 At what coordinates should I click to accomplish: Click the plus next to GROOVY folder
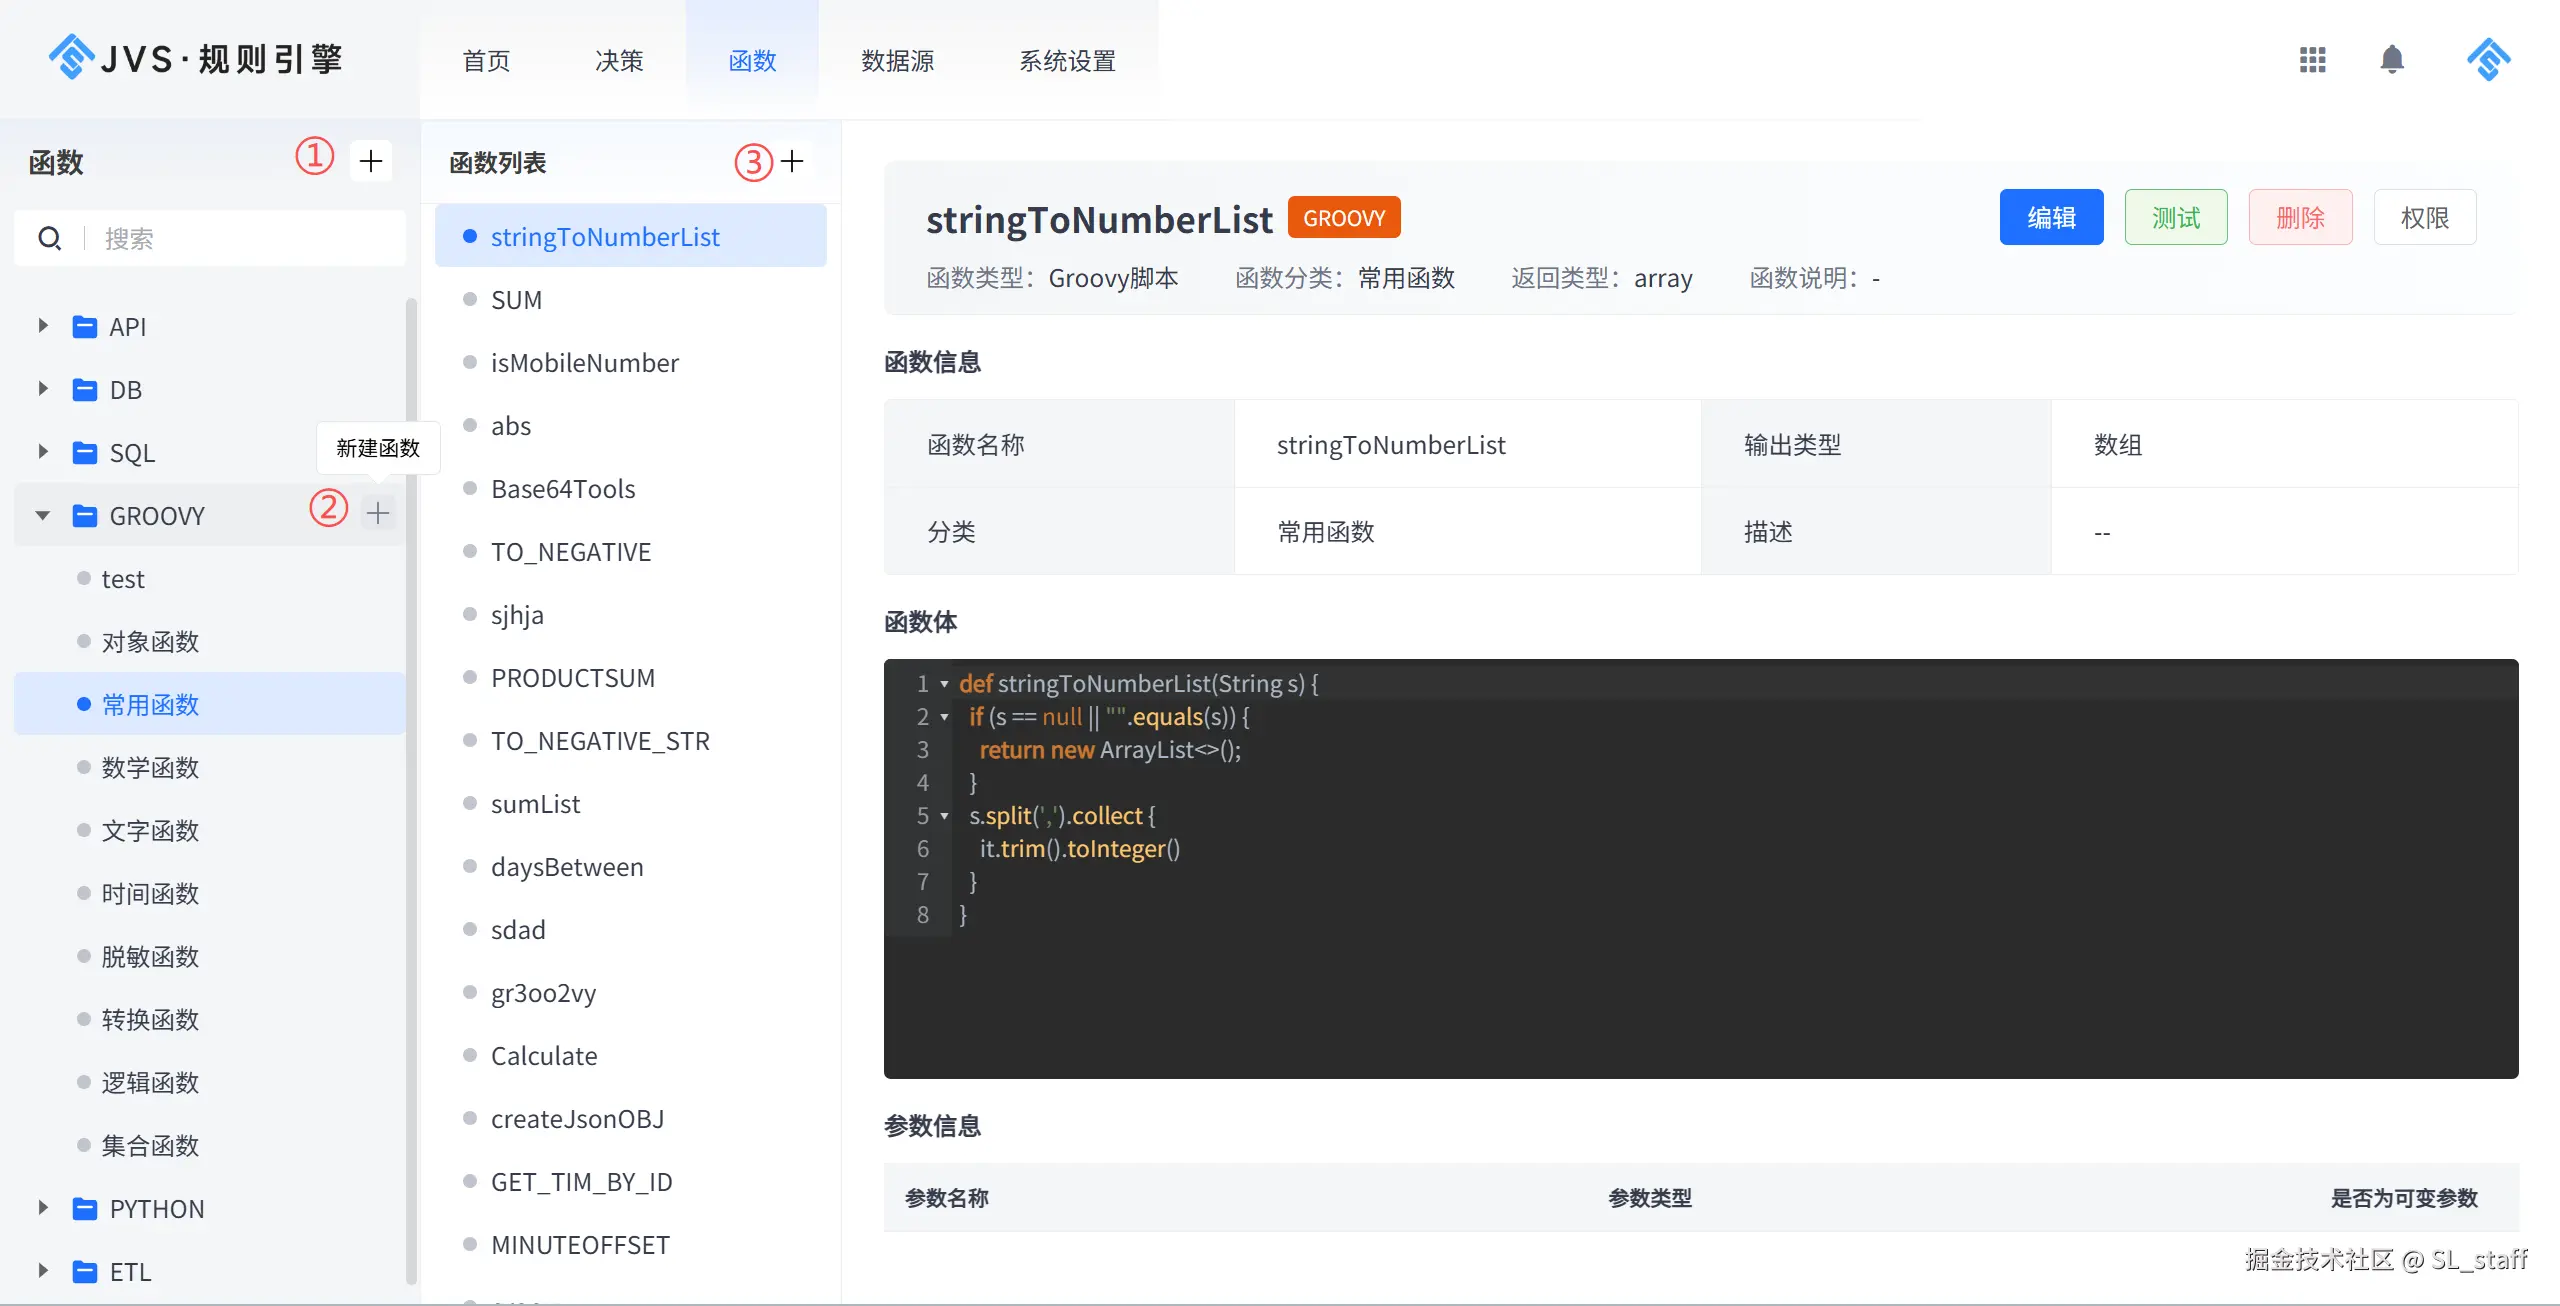[x=378, y=513]
